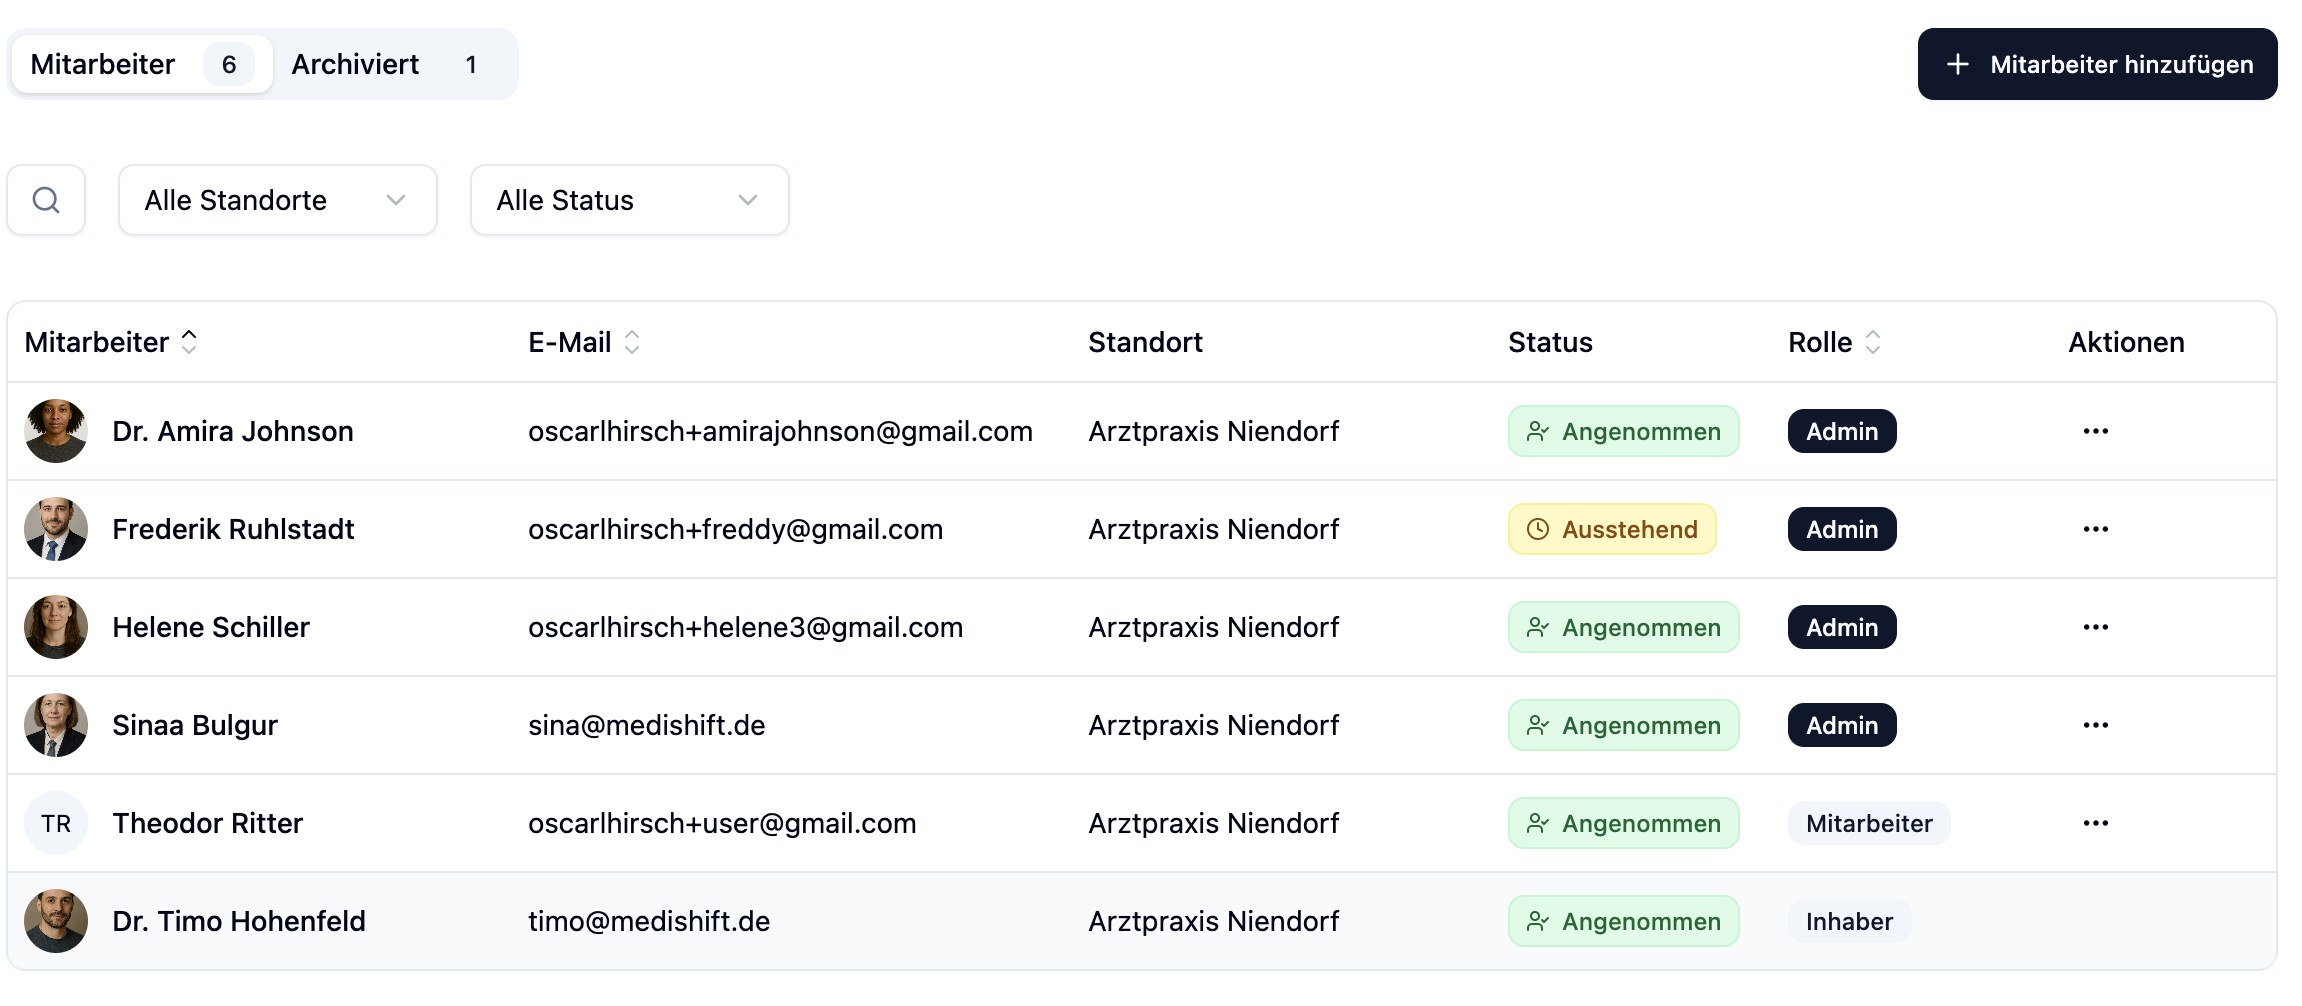Open three-dot menu for Helene Schiller

2095,627
